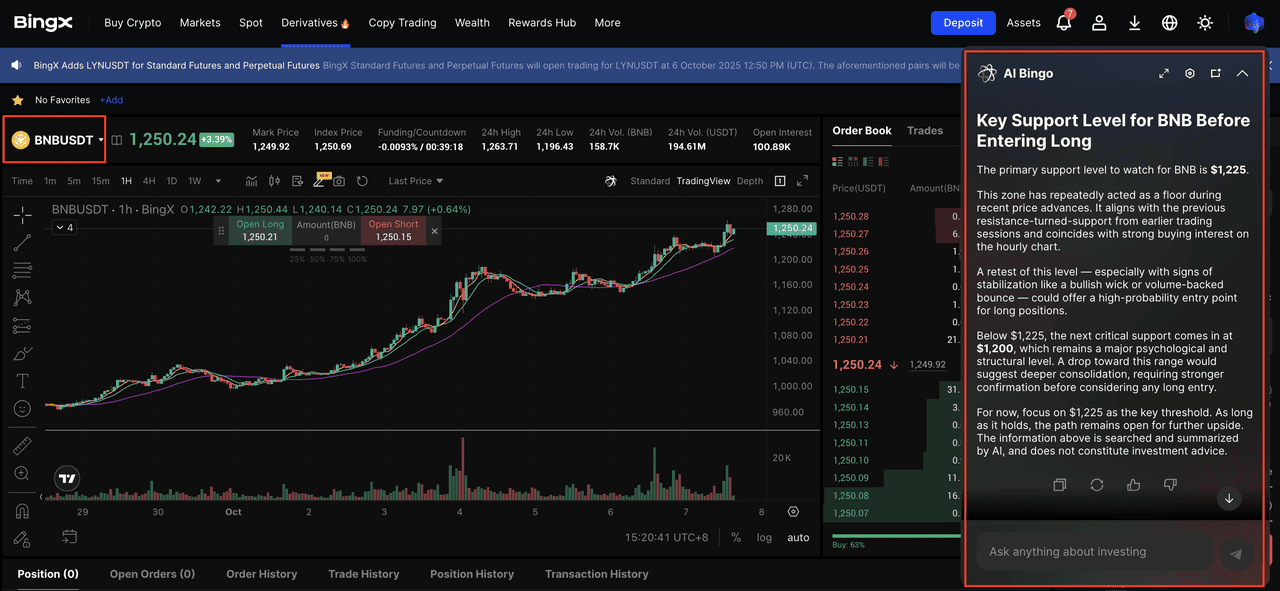Click the Open Long button on chart
1280x591 pixels.
click(x=260, y=231)
